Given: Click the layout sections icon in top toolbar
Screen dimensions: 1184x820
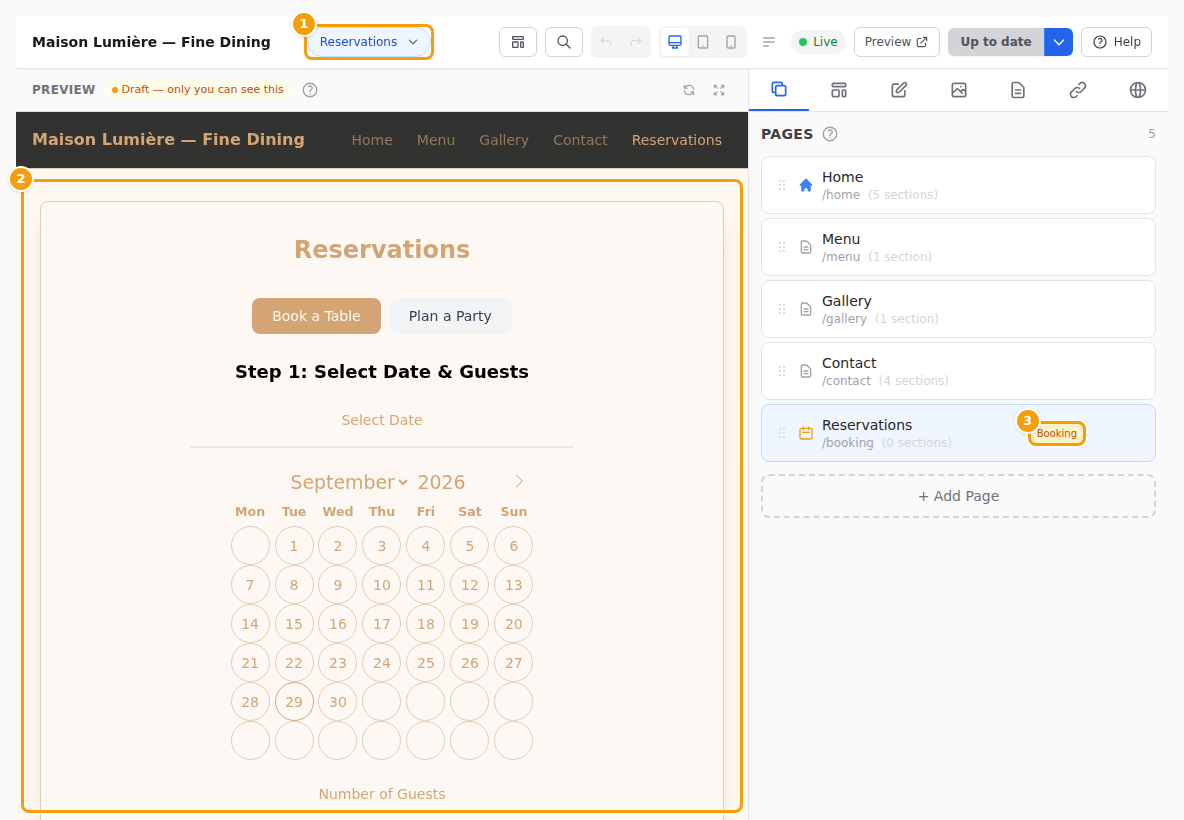Looking at the screenshot, I should click(x=518, y=42).
